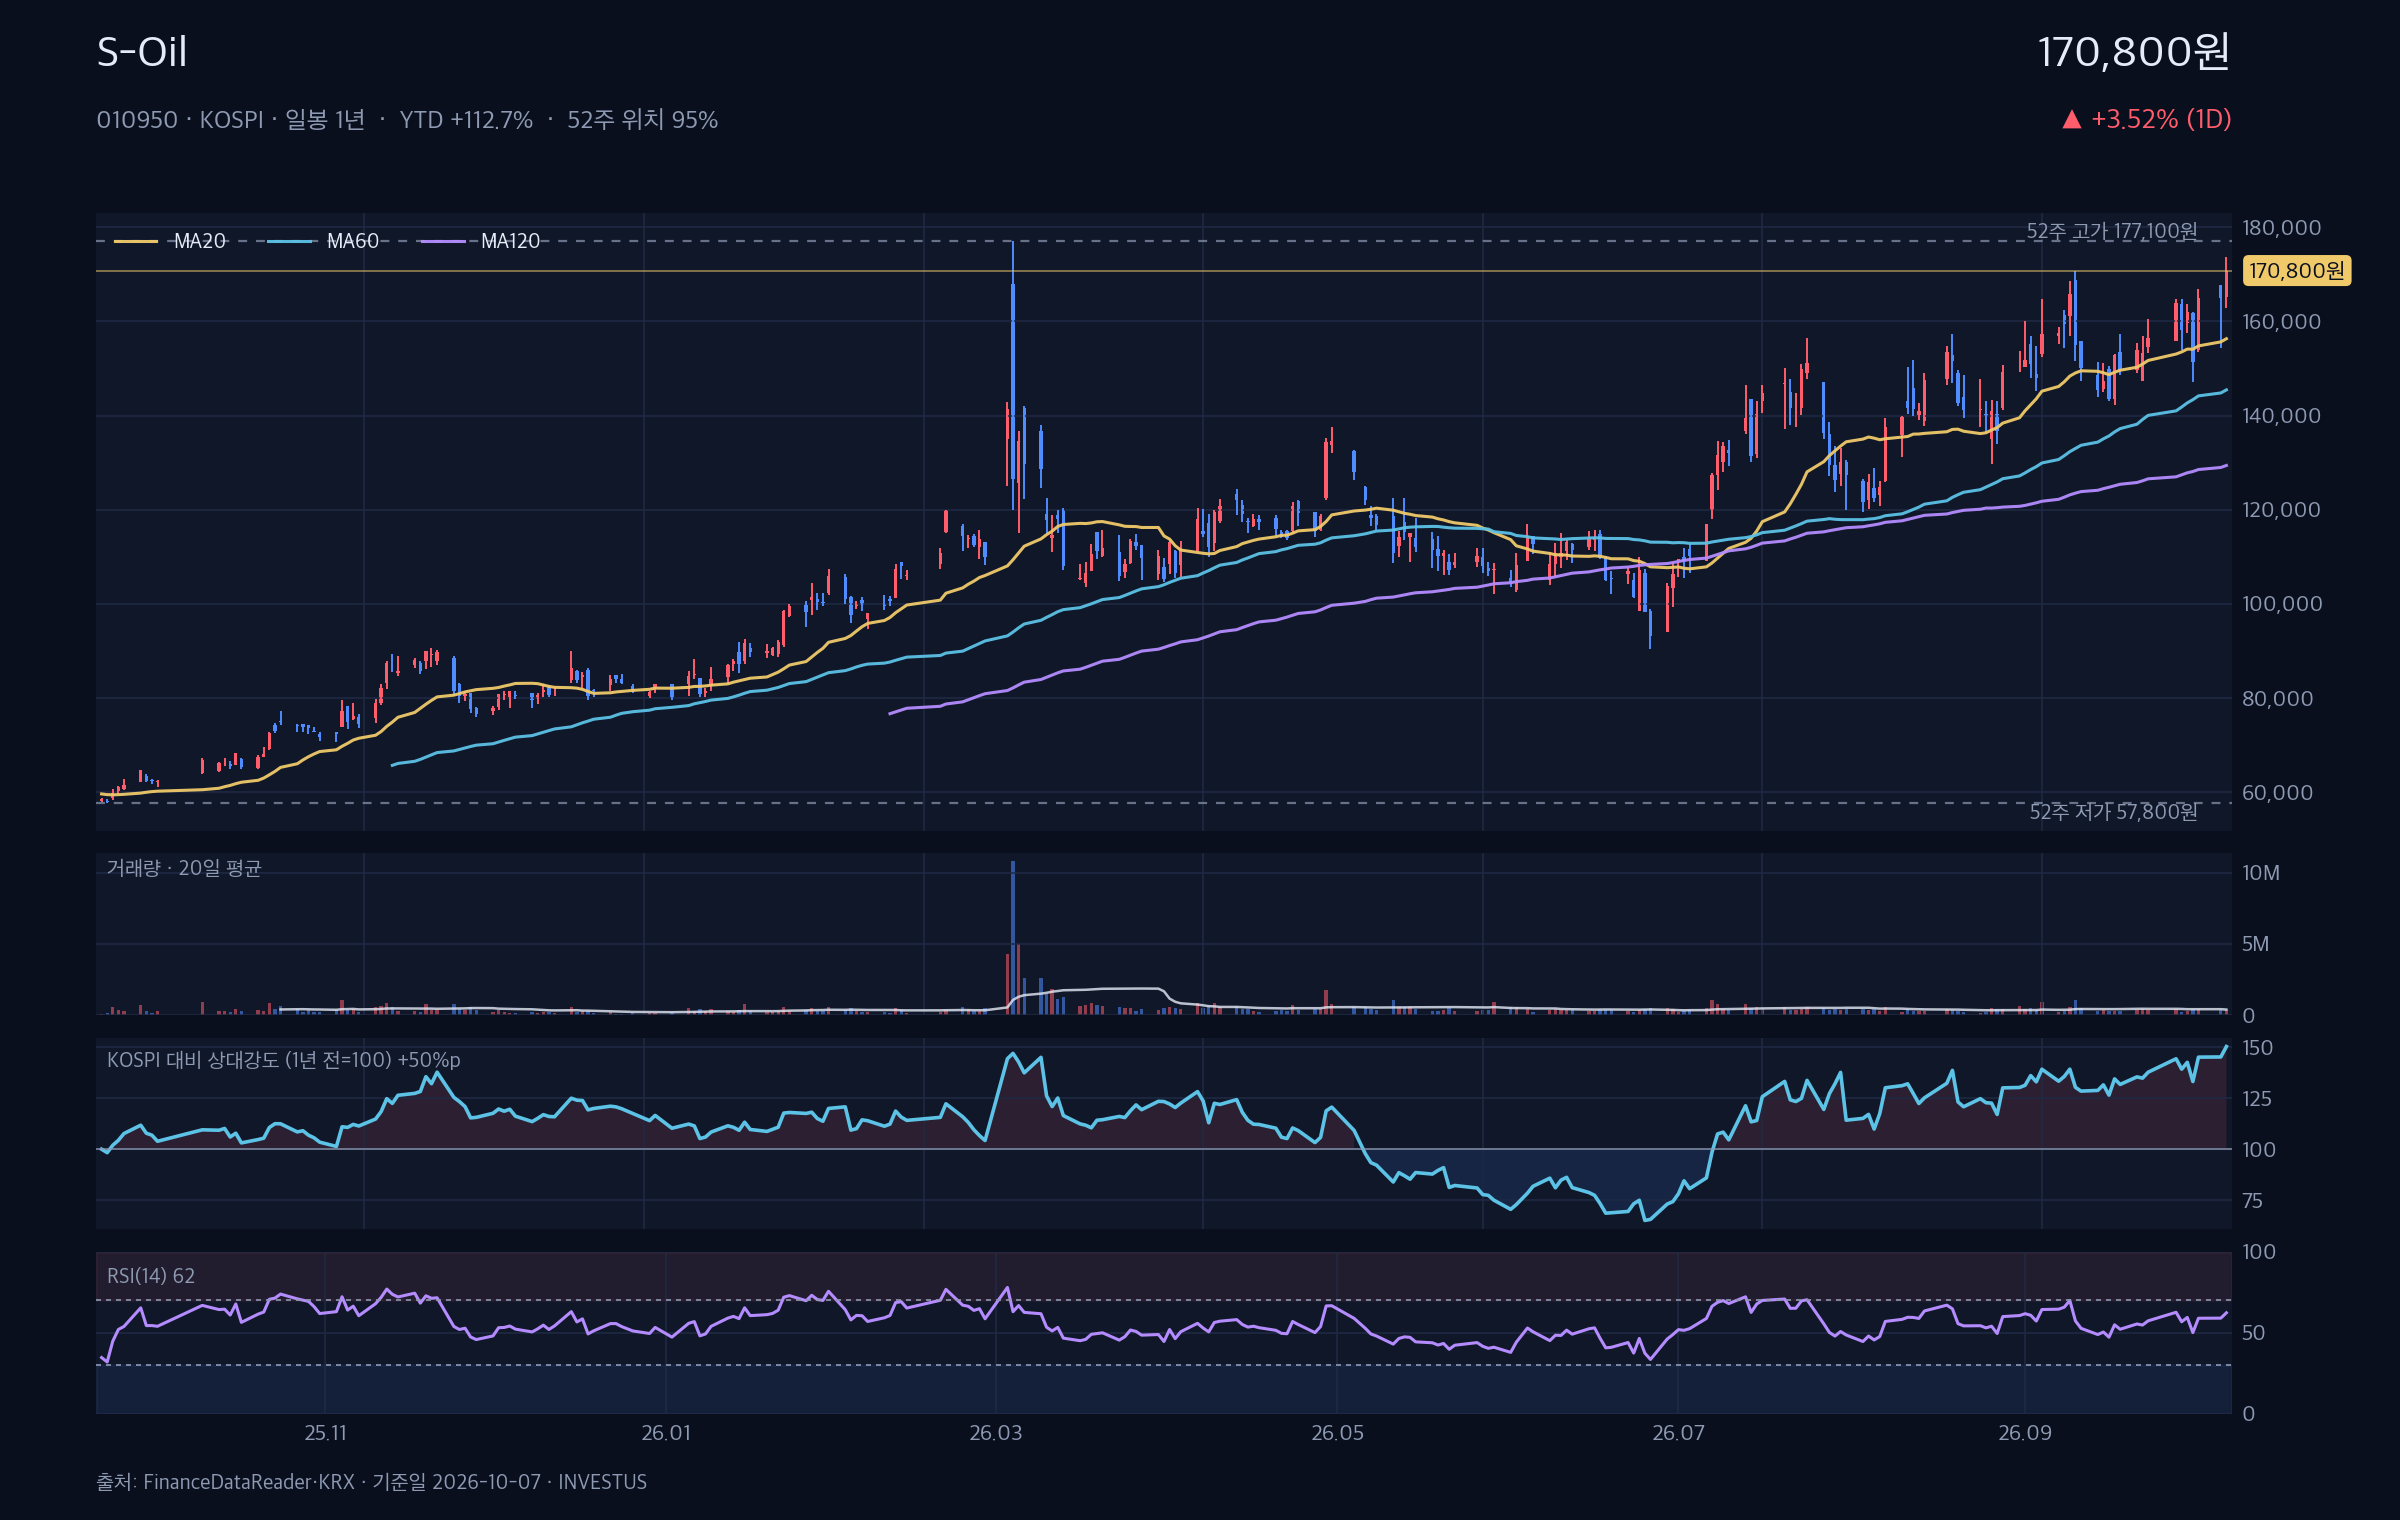2400x1520 pixels.
Task: Click the yellow 170,800원 price tag
Action: pos(2296,271)
